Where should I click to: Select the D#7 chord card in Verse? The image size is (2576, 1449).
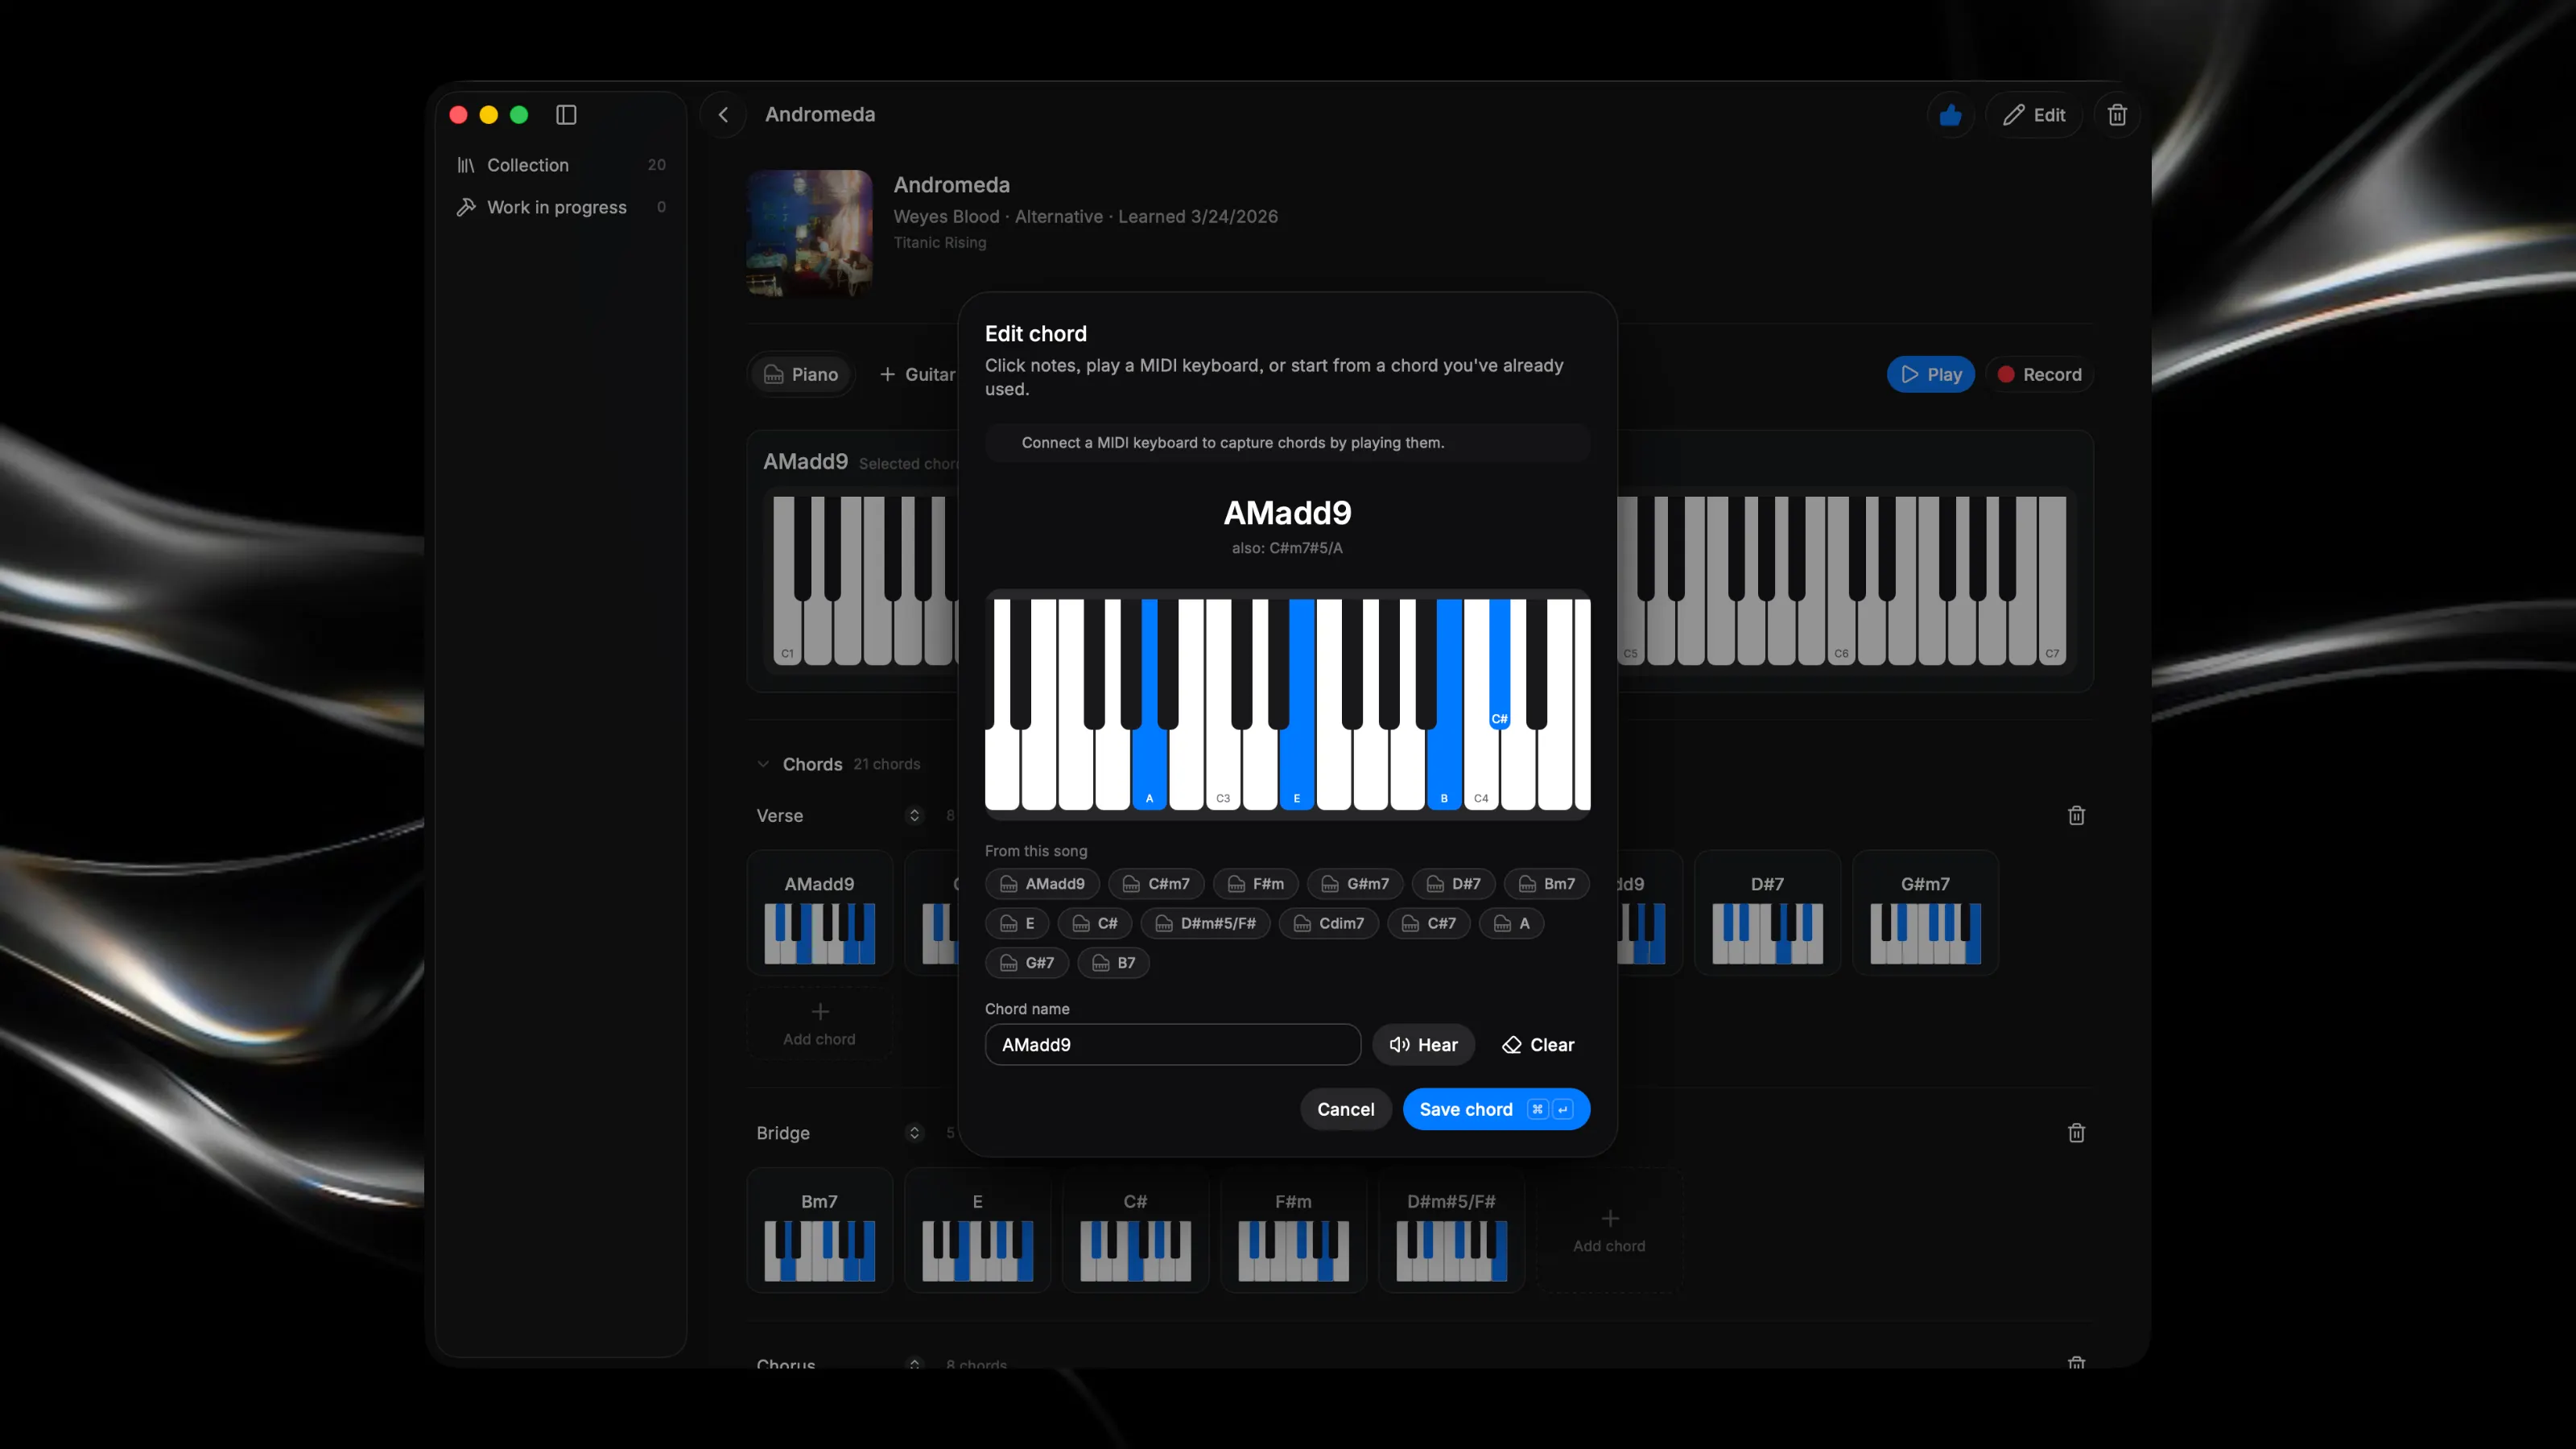[1767, 913]
